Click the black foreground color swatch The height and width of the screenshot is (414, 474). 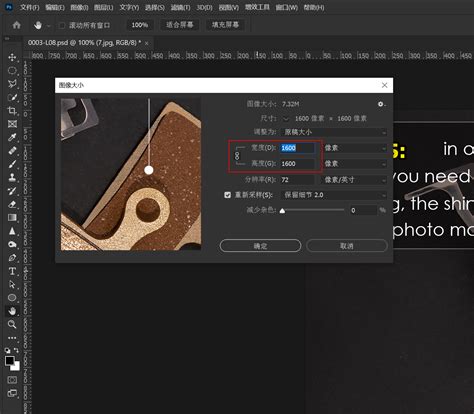[x=9, y=361]
